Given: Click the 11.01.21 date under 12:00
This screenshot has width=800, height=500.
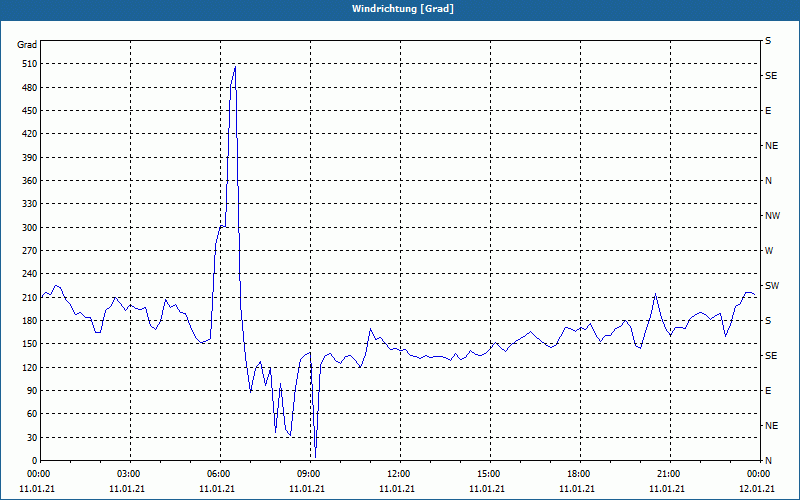Looking at the screenshot, I should click(397, 489).
